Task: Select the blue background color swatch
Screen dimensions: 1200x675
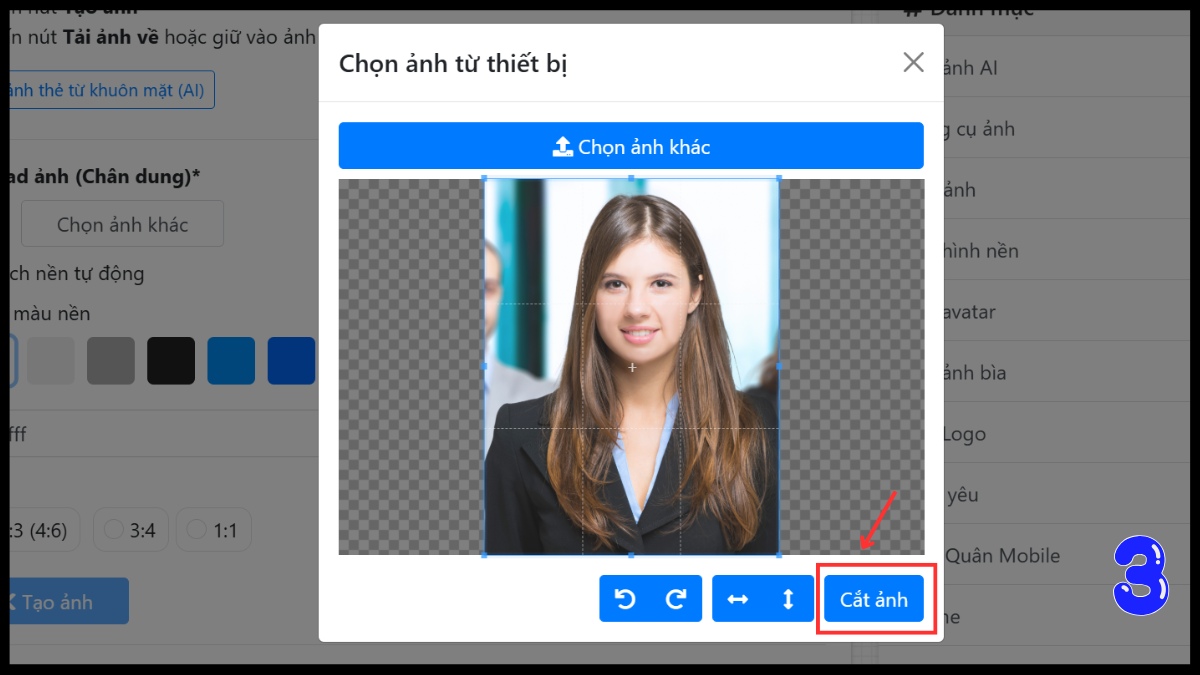Action: (231, 361)
